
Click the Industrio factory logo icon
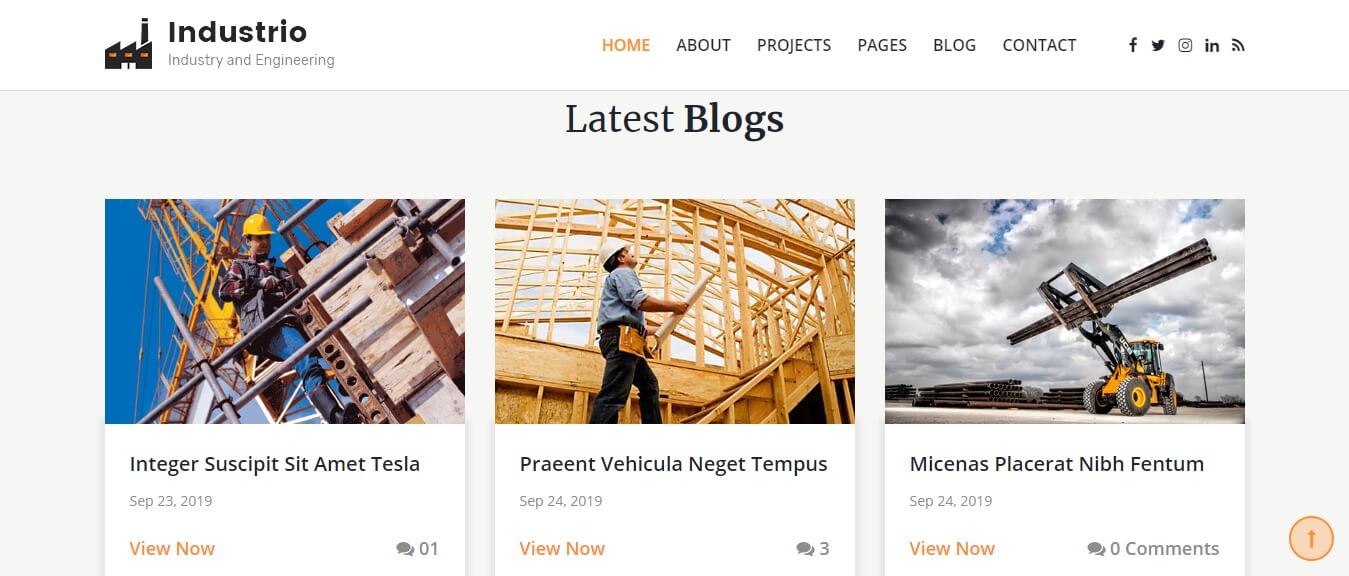(x=129, y=44)
